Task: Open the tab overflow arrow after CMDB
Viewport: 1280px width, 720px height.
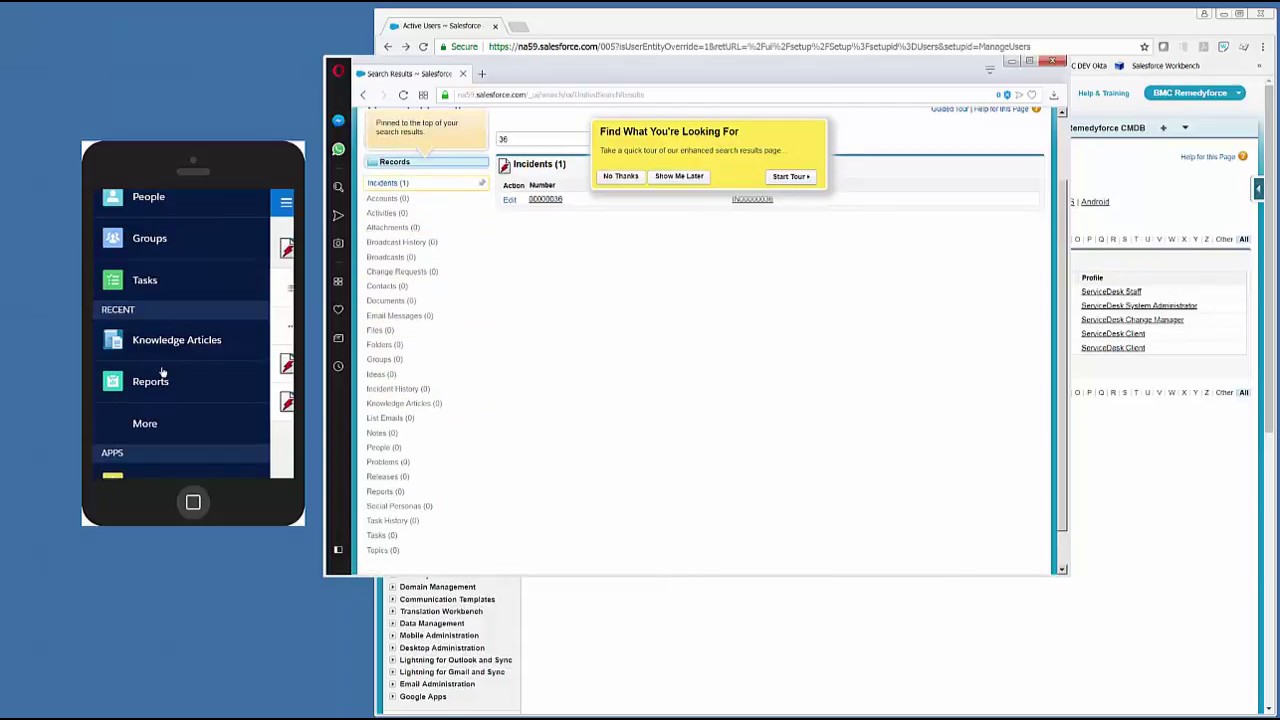Action: coord(1185,128)
